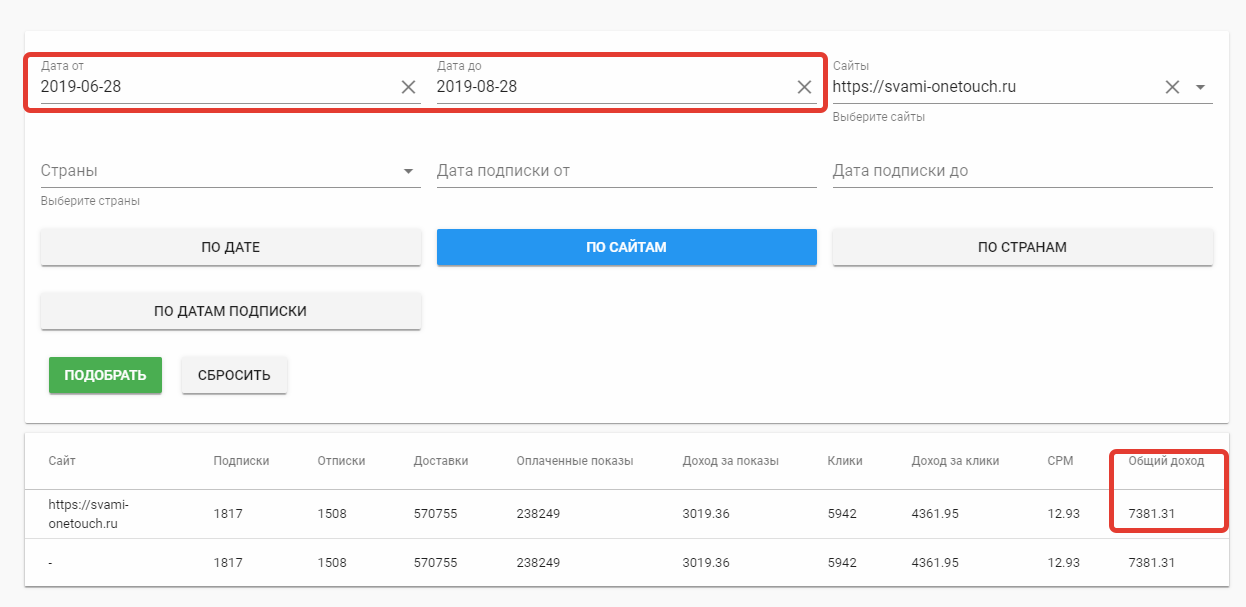Switch to 'ПО ДАТЕ' grouping
The height and width of the screenshot is (607, 1246).
click(x=230, y=247)
